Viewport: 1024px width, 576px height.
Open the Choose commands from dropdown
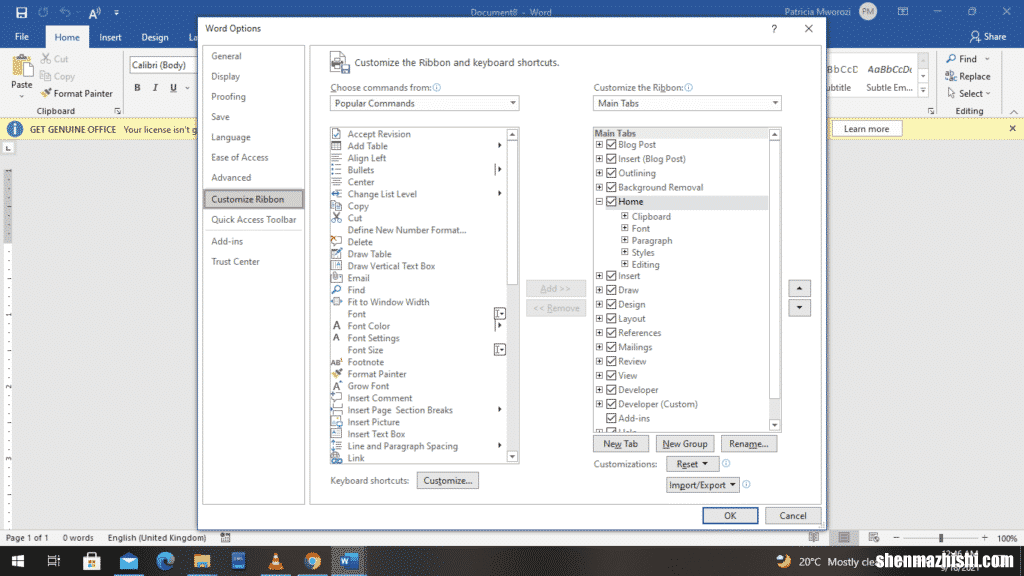(424, 103)
